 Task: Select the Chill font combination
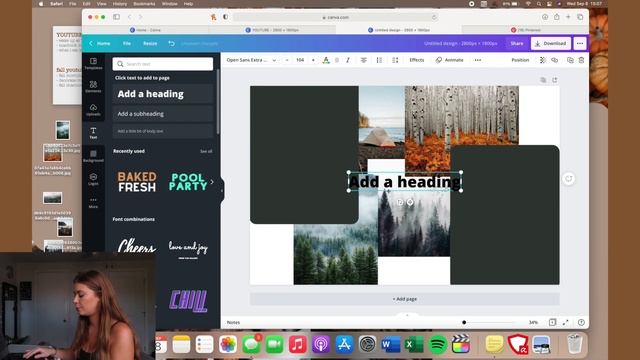[188, 301]
